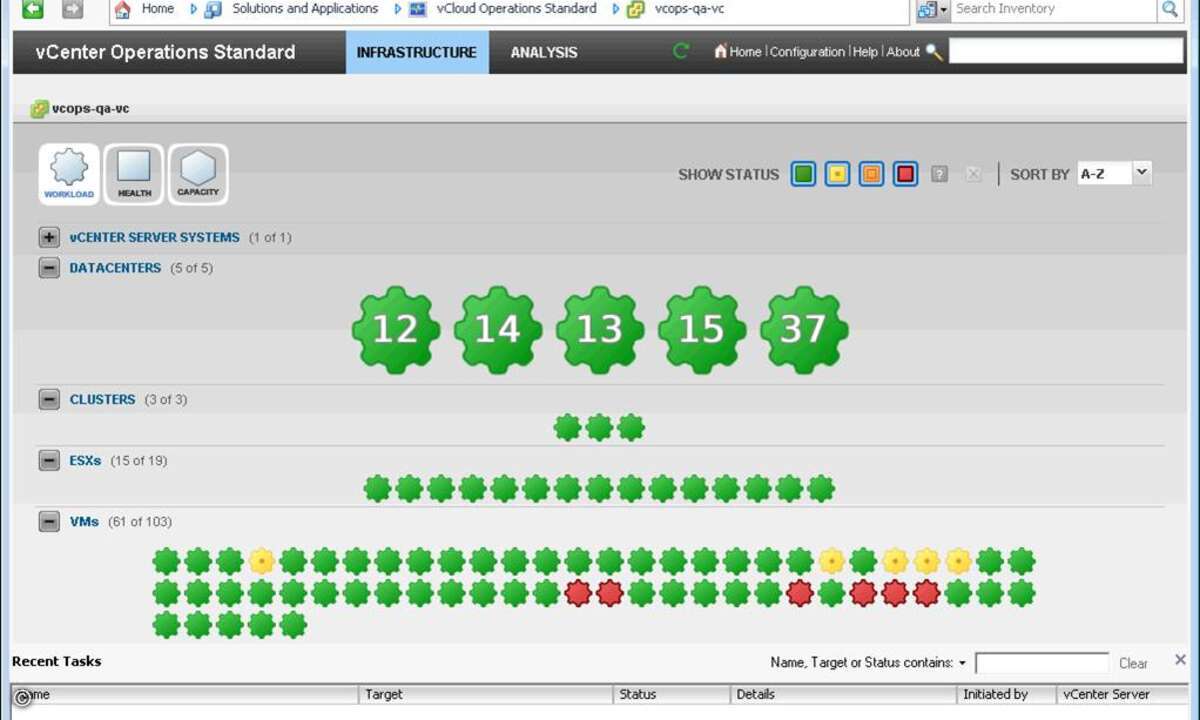The height and width of the screenshot is (720, 1200).
Task: Select the first ESX host badge
Action: point(377,489)
